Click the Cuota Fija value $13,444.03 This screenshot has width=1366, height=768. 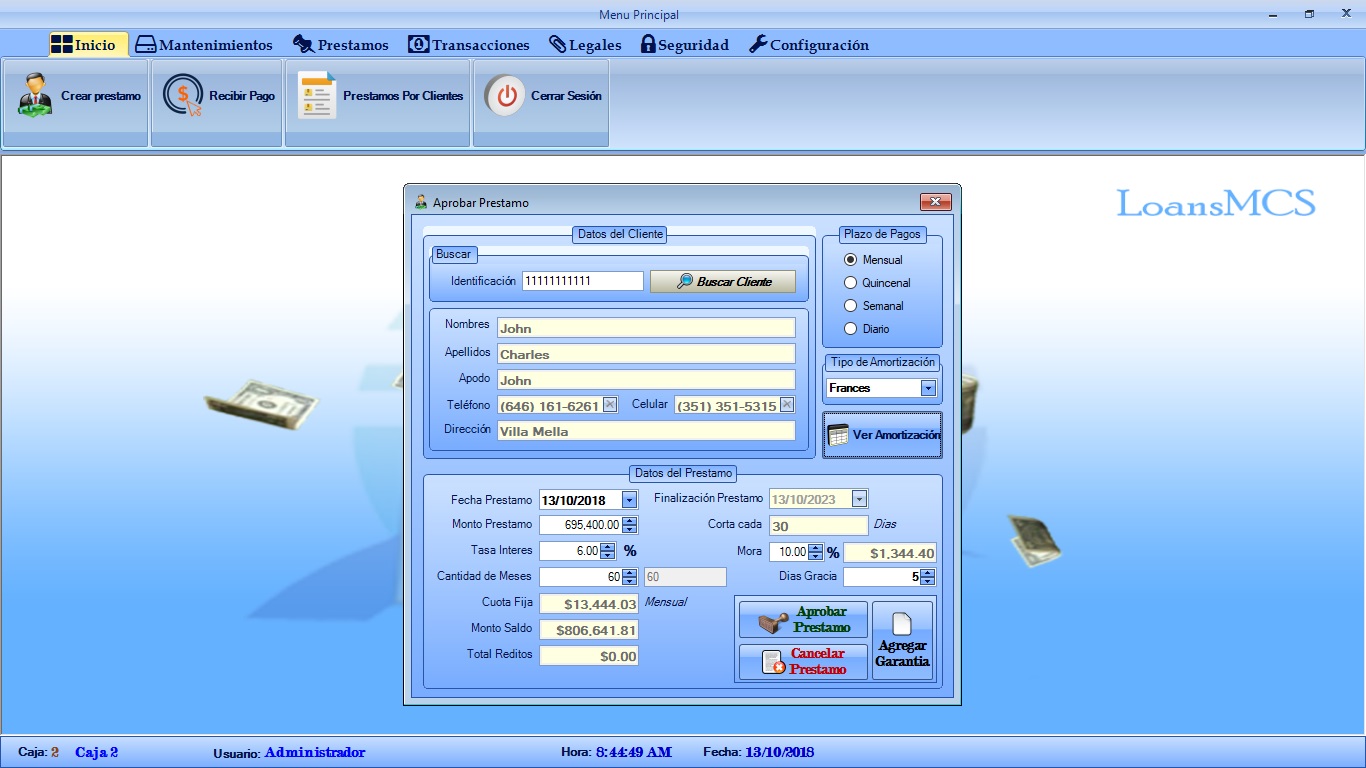coord(589,604)
